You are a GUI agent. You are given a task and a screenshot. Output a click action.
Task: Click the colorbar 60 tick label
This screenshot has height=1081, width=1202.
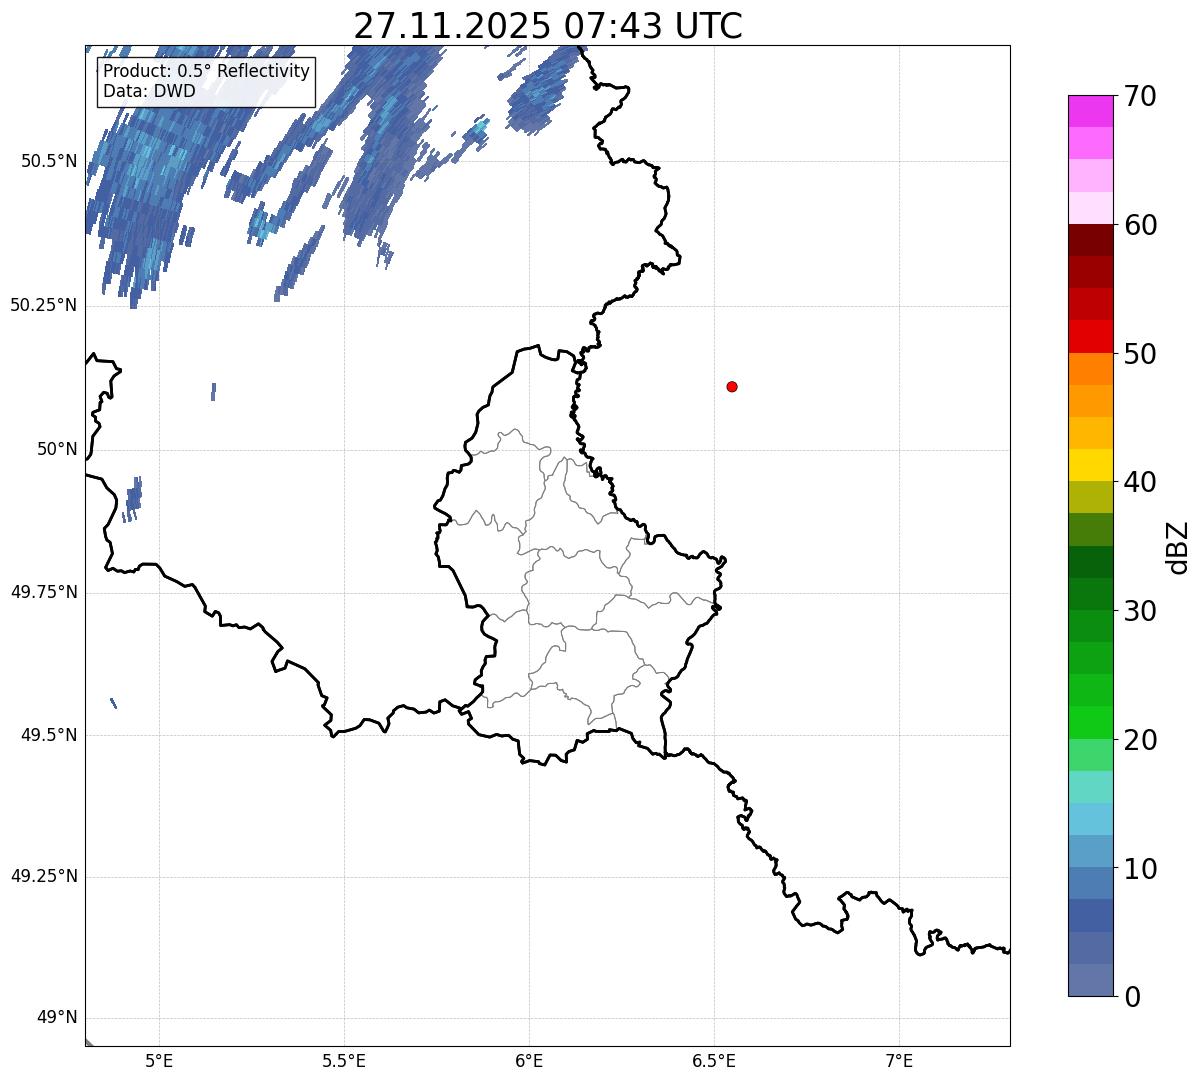[x=1140, y=225]
